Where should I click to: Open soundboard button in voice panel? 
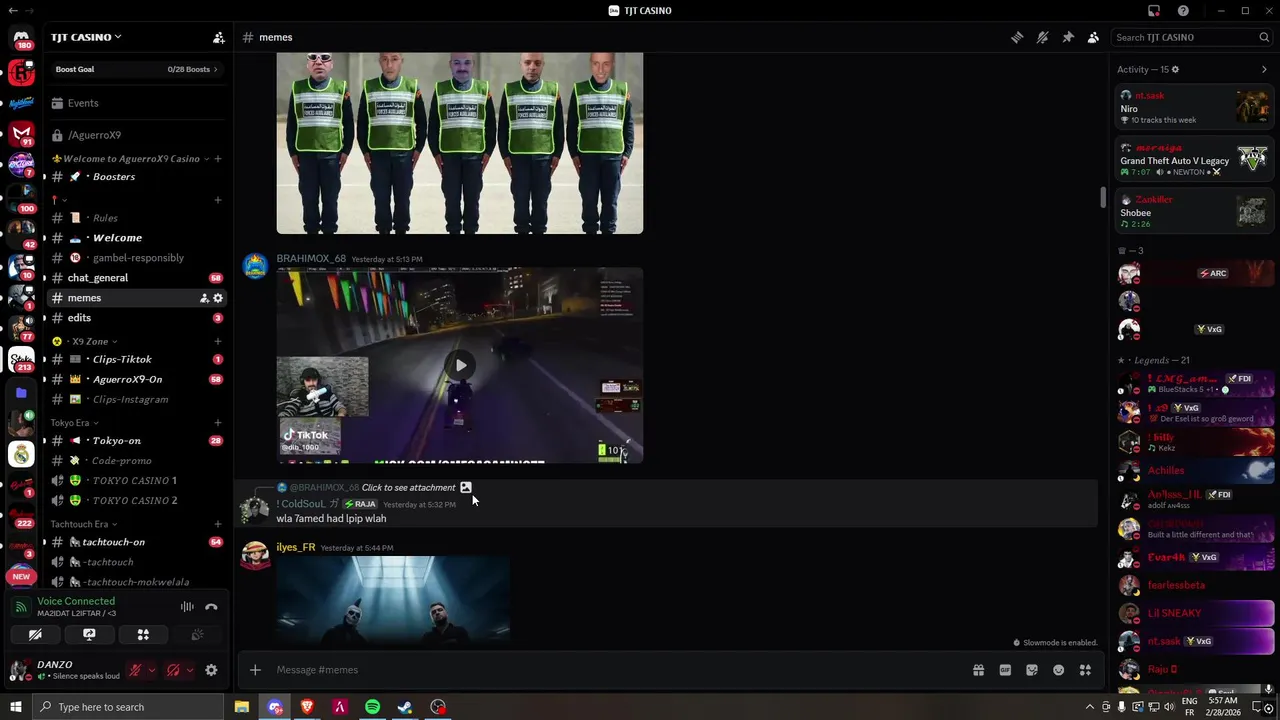click(x=197, y=635)
